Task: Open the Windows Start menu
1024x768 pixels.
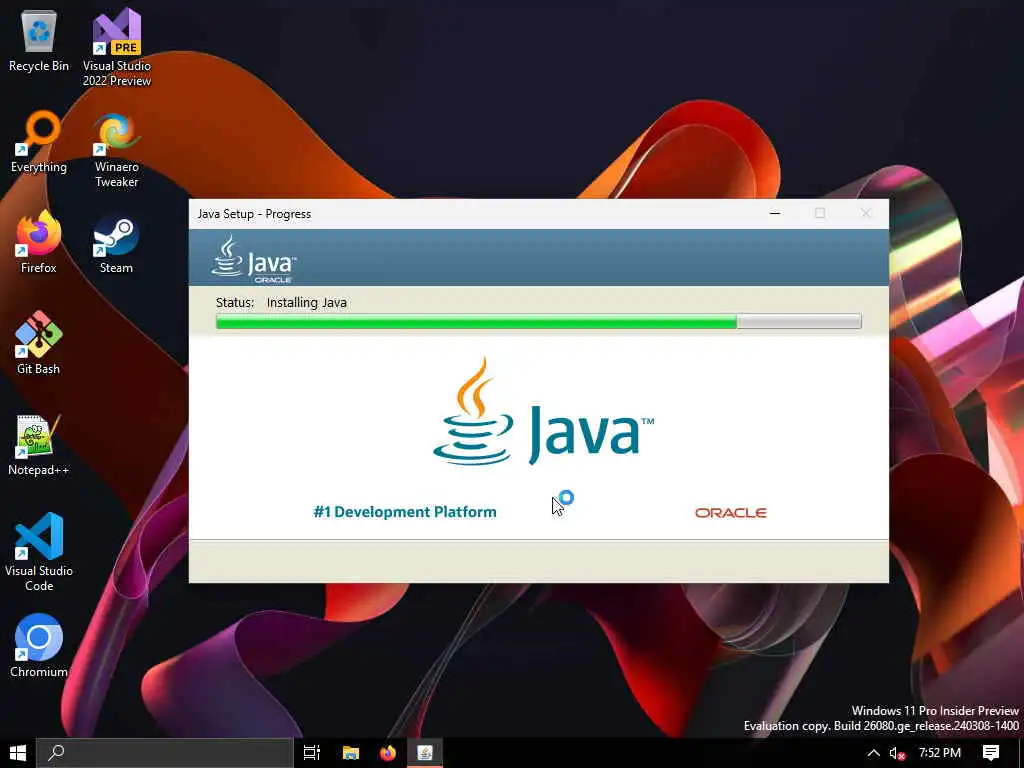Action: [18, 753]
